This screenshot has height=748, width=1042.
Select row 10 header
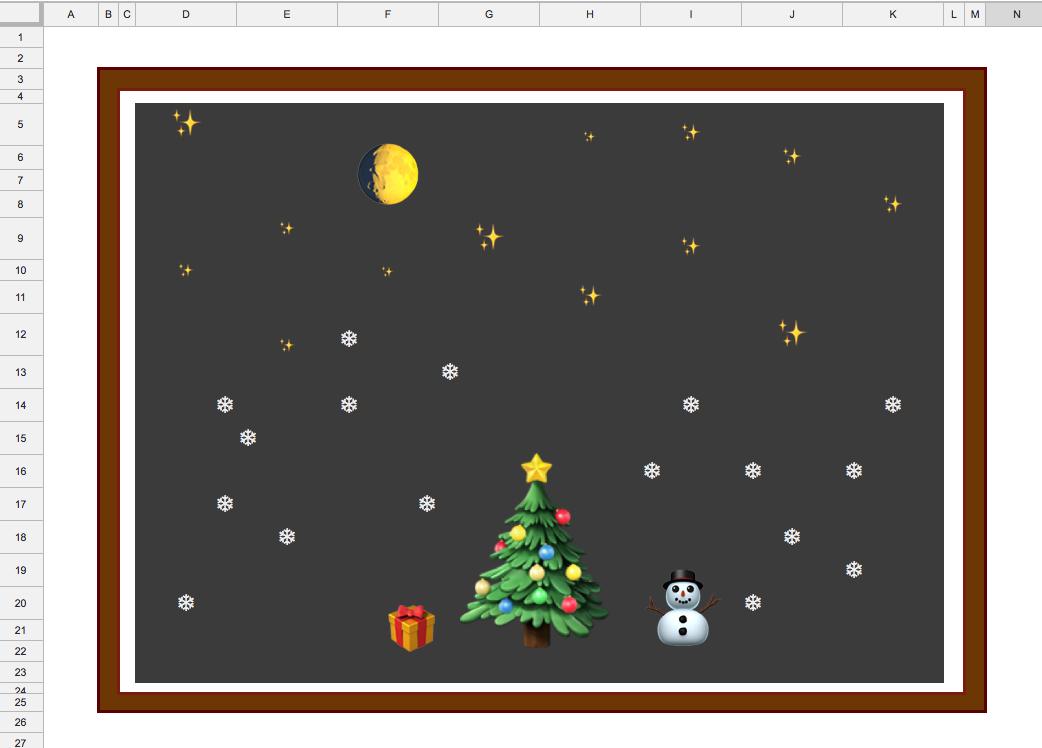[21, 270]
